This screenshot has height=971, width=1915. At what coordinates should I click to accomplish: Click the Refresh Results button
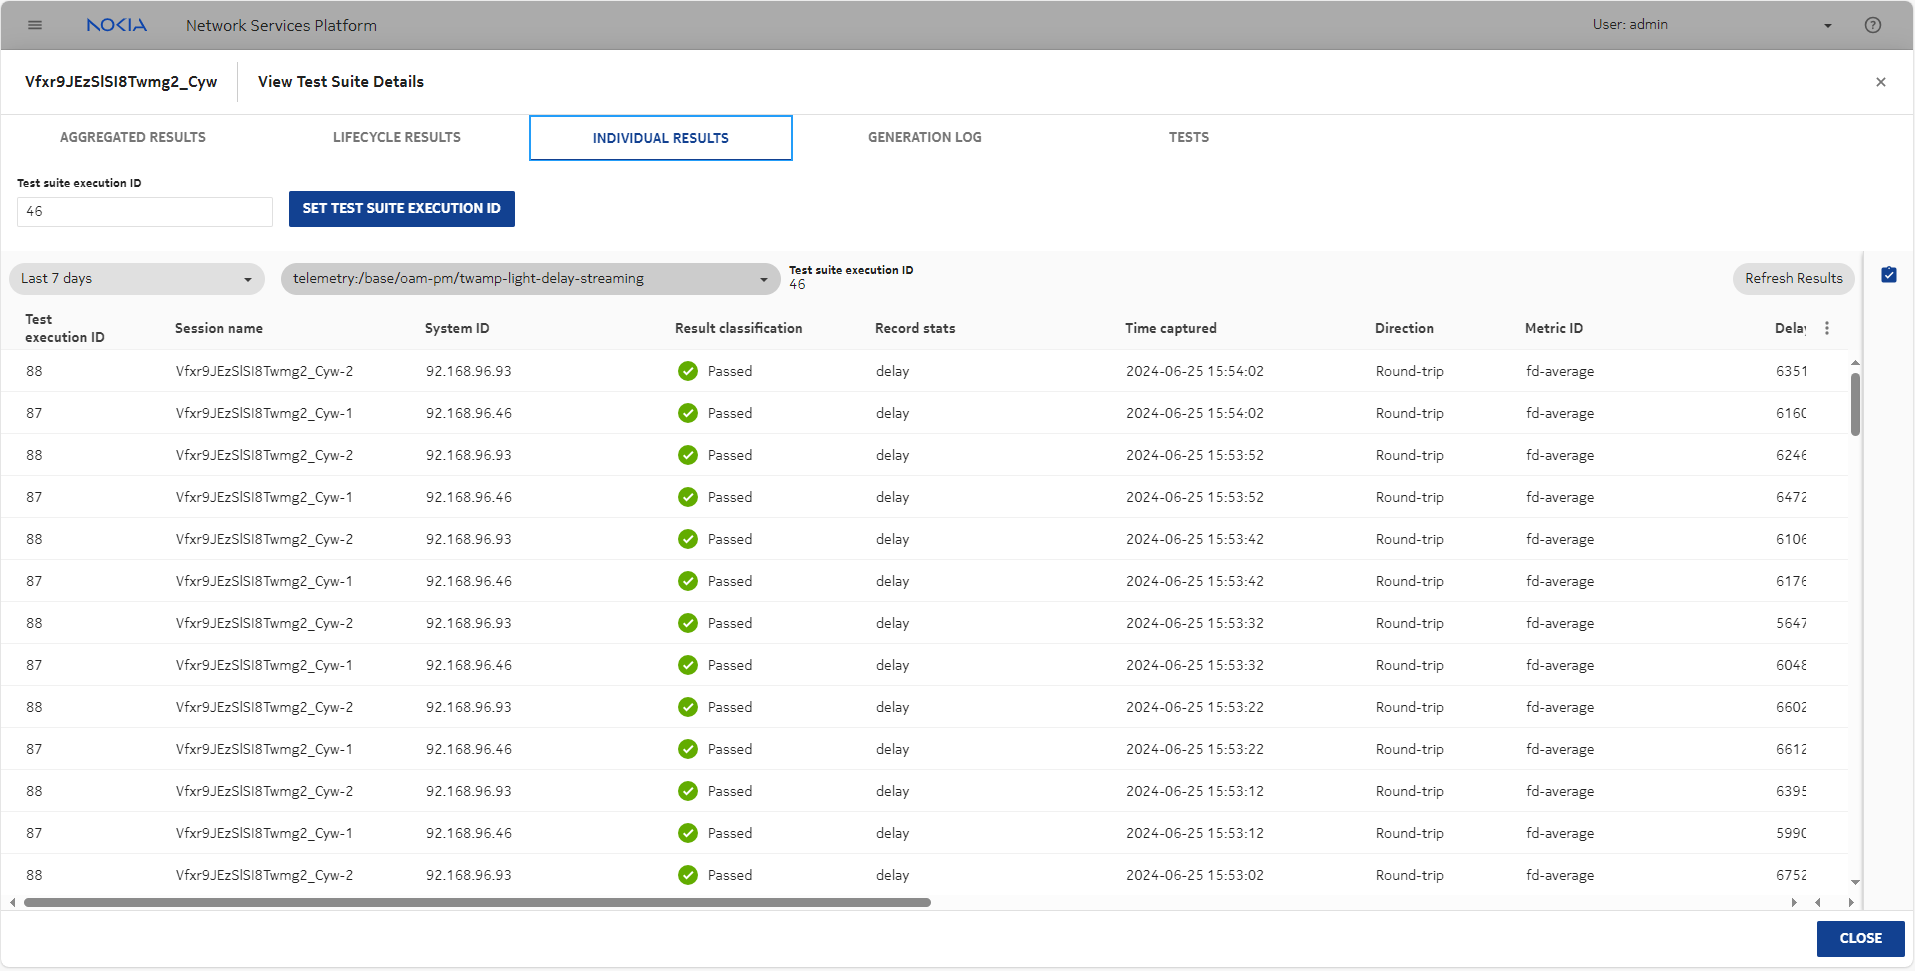[1792, 279]
